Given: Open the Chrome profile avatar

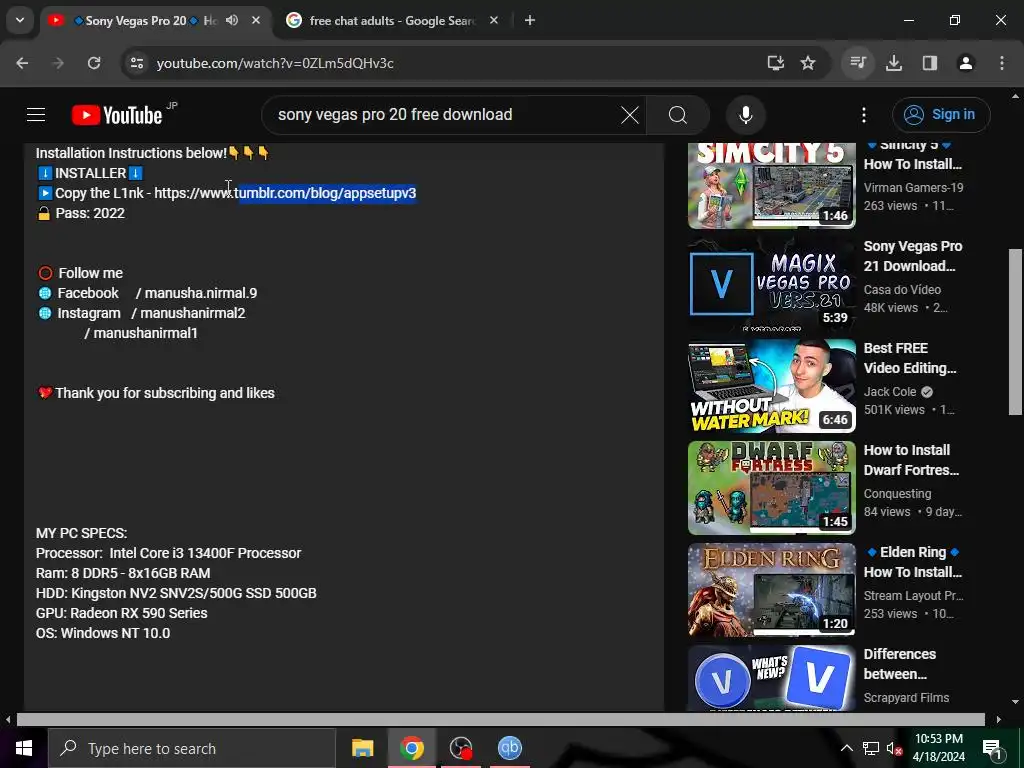Looking at the screenshot, I should pyautogui.click(x=966, y=63).
